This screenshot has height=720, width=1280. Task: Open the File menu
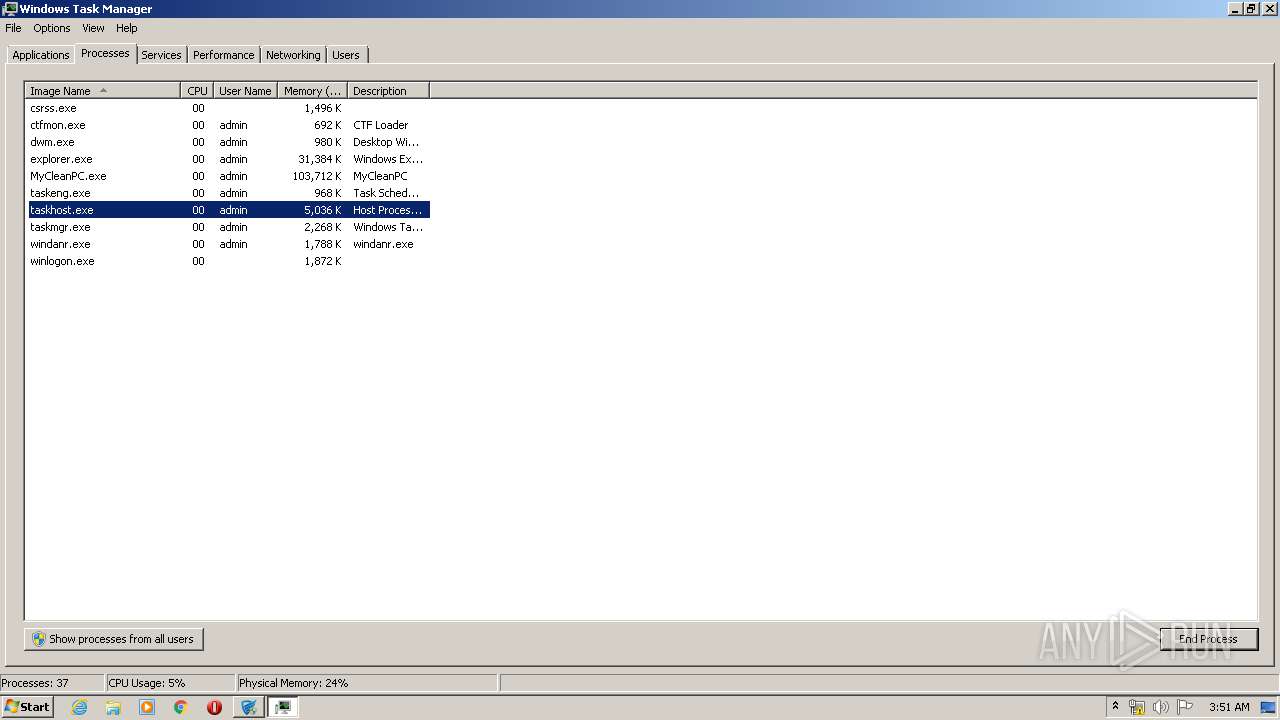(x=13, y=28)
